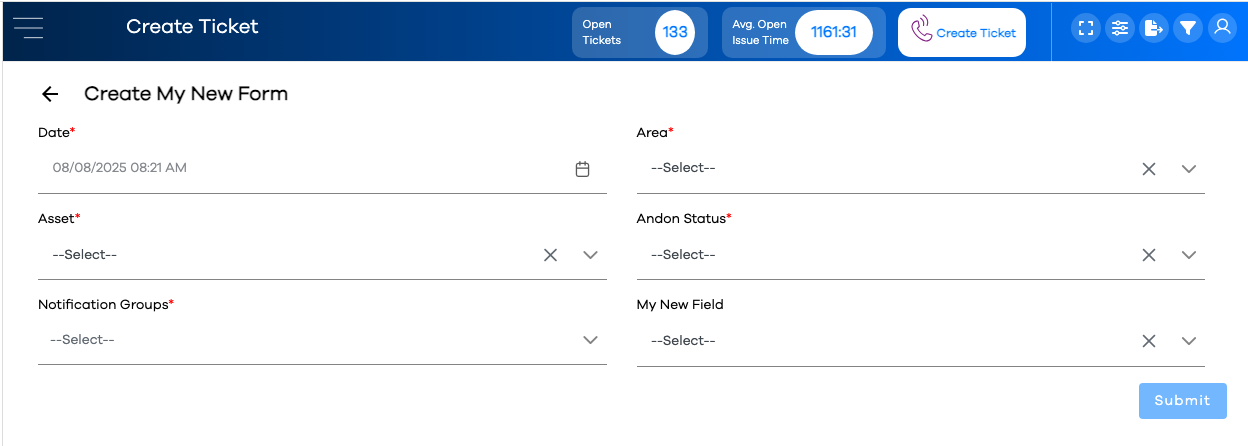Click the Avg. Open Issue Time indicator
Screen dimensions: 1248x446
click(x=804, y=32)
